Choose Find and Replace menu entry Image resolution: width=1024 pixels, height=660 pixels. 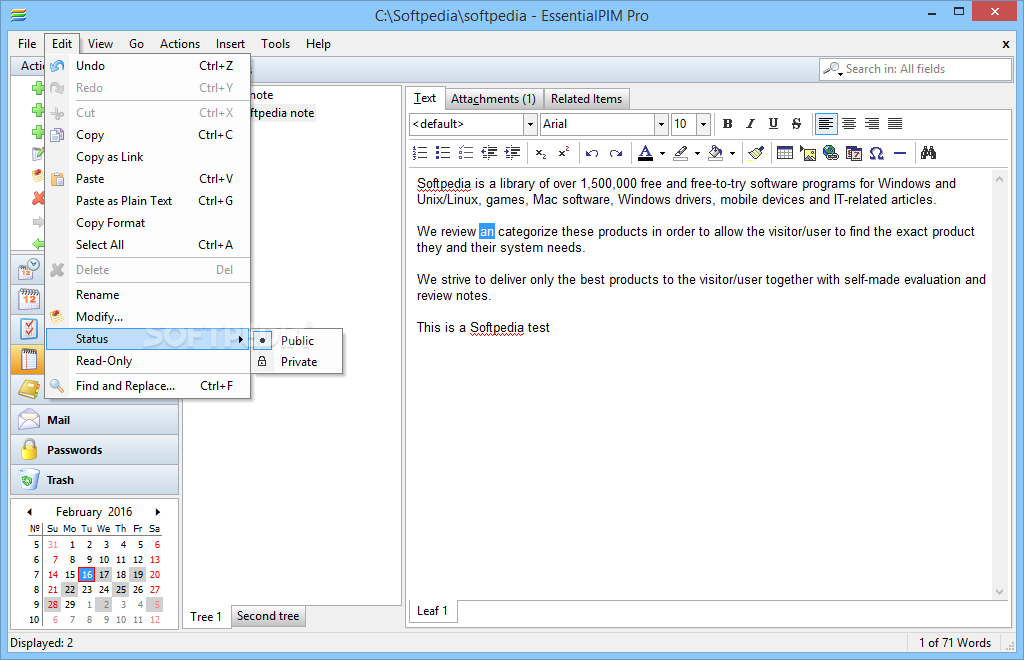click(x=148, y=386)
